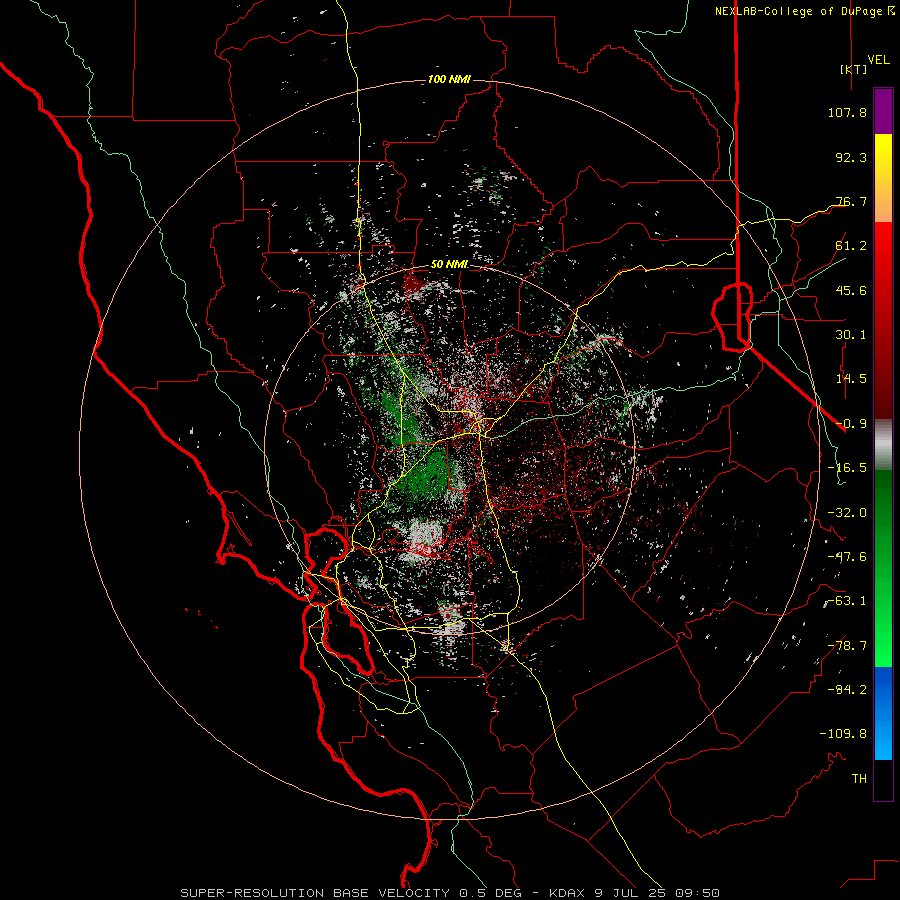900x900 pixels.
Task: Select the 92.3 value on velocity scale
Action: [851, 157]
